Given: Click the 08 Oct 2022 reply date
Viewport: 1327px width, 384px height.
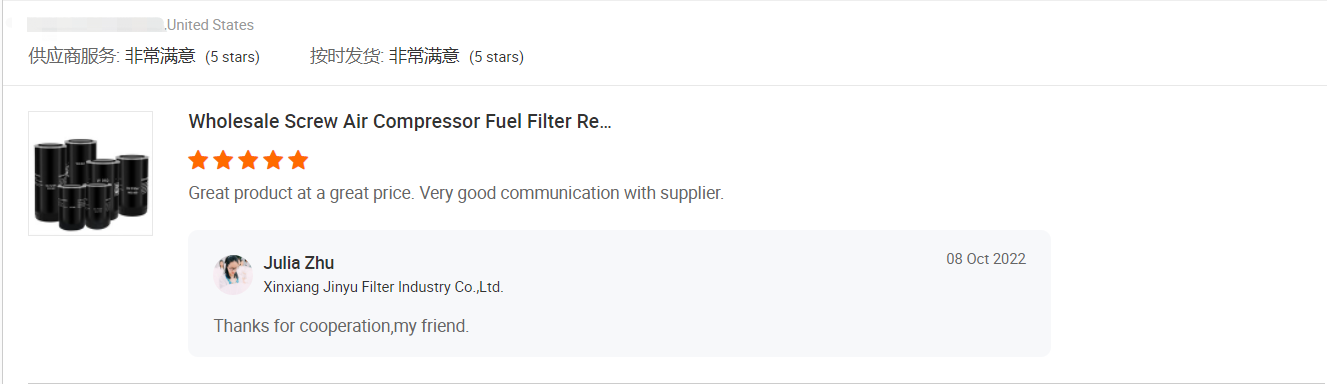Looking at the screenshot, I should click(986, 259).
